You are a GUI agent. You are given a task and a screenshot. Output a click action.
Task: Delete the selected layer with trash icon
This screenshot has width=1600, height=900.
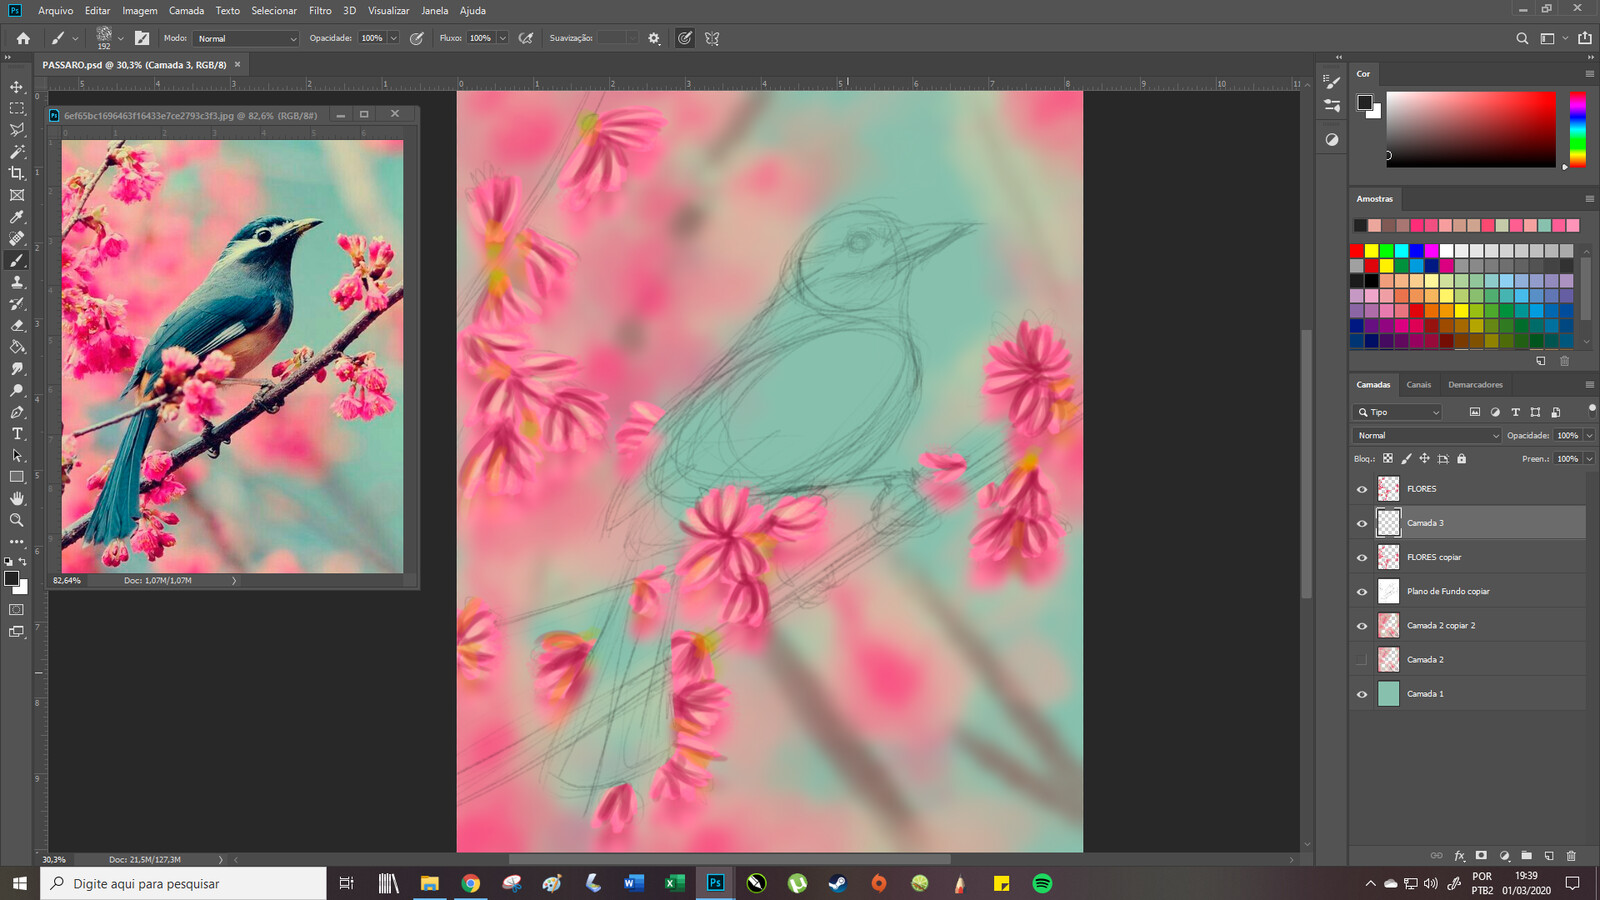coord(1571,856)
